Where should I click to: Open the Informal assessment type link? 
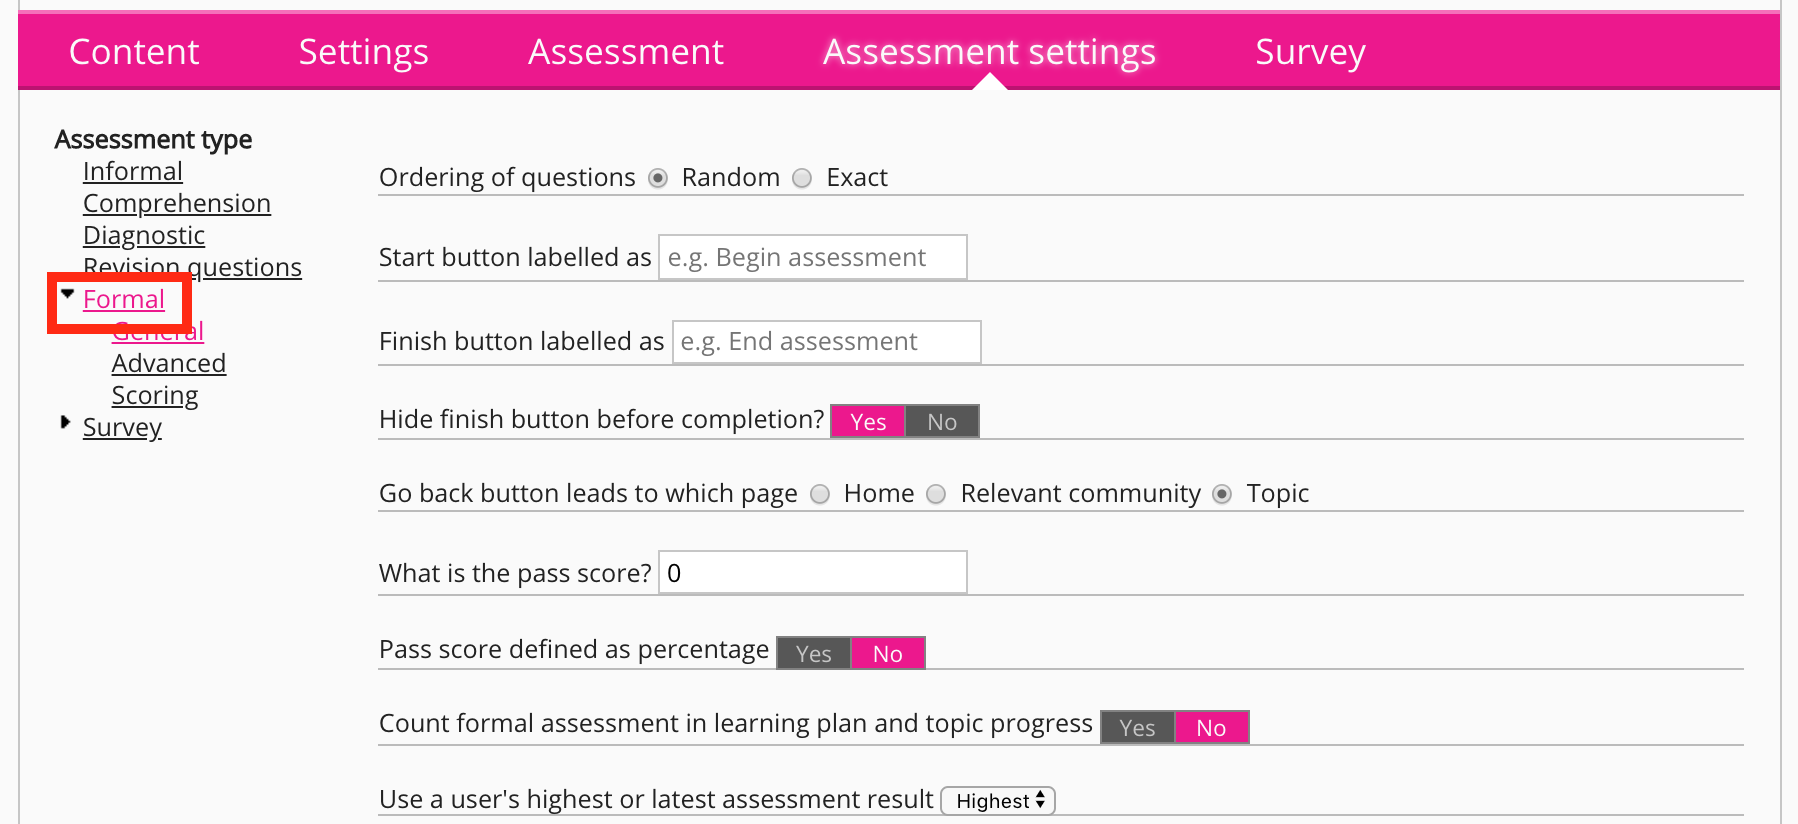pyautogui.click(x=133, y=172)
